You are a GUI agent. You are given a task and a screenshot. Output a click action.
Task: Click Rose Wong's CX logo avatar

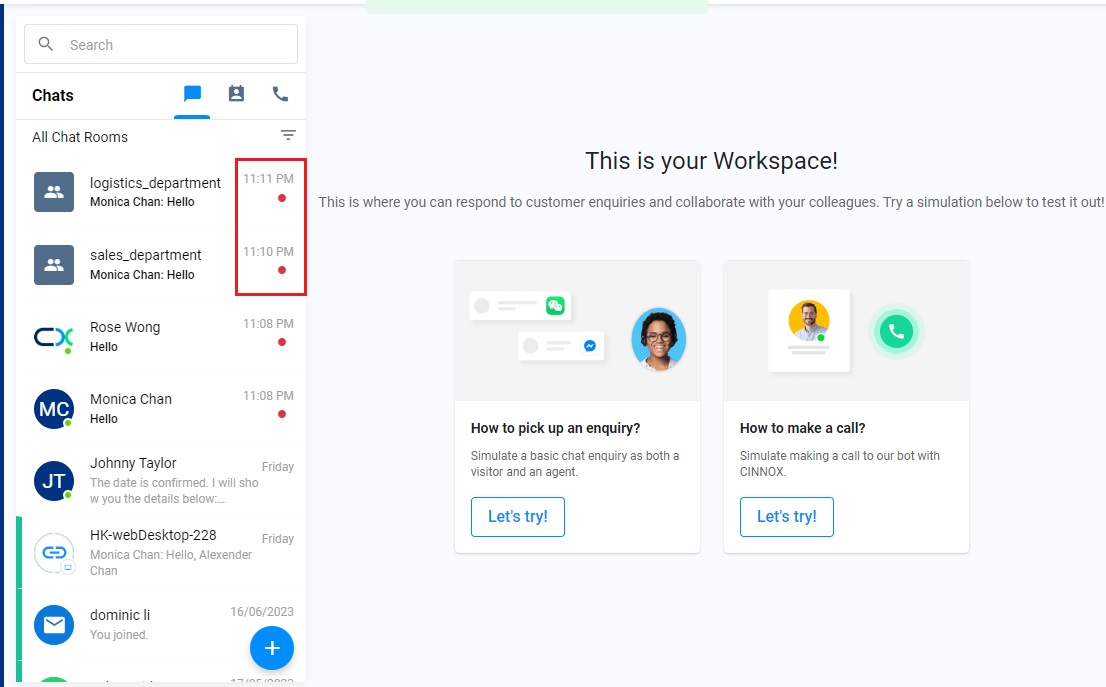tap(54, 337)
